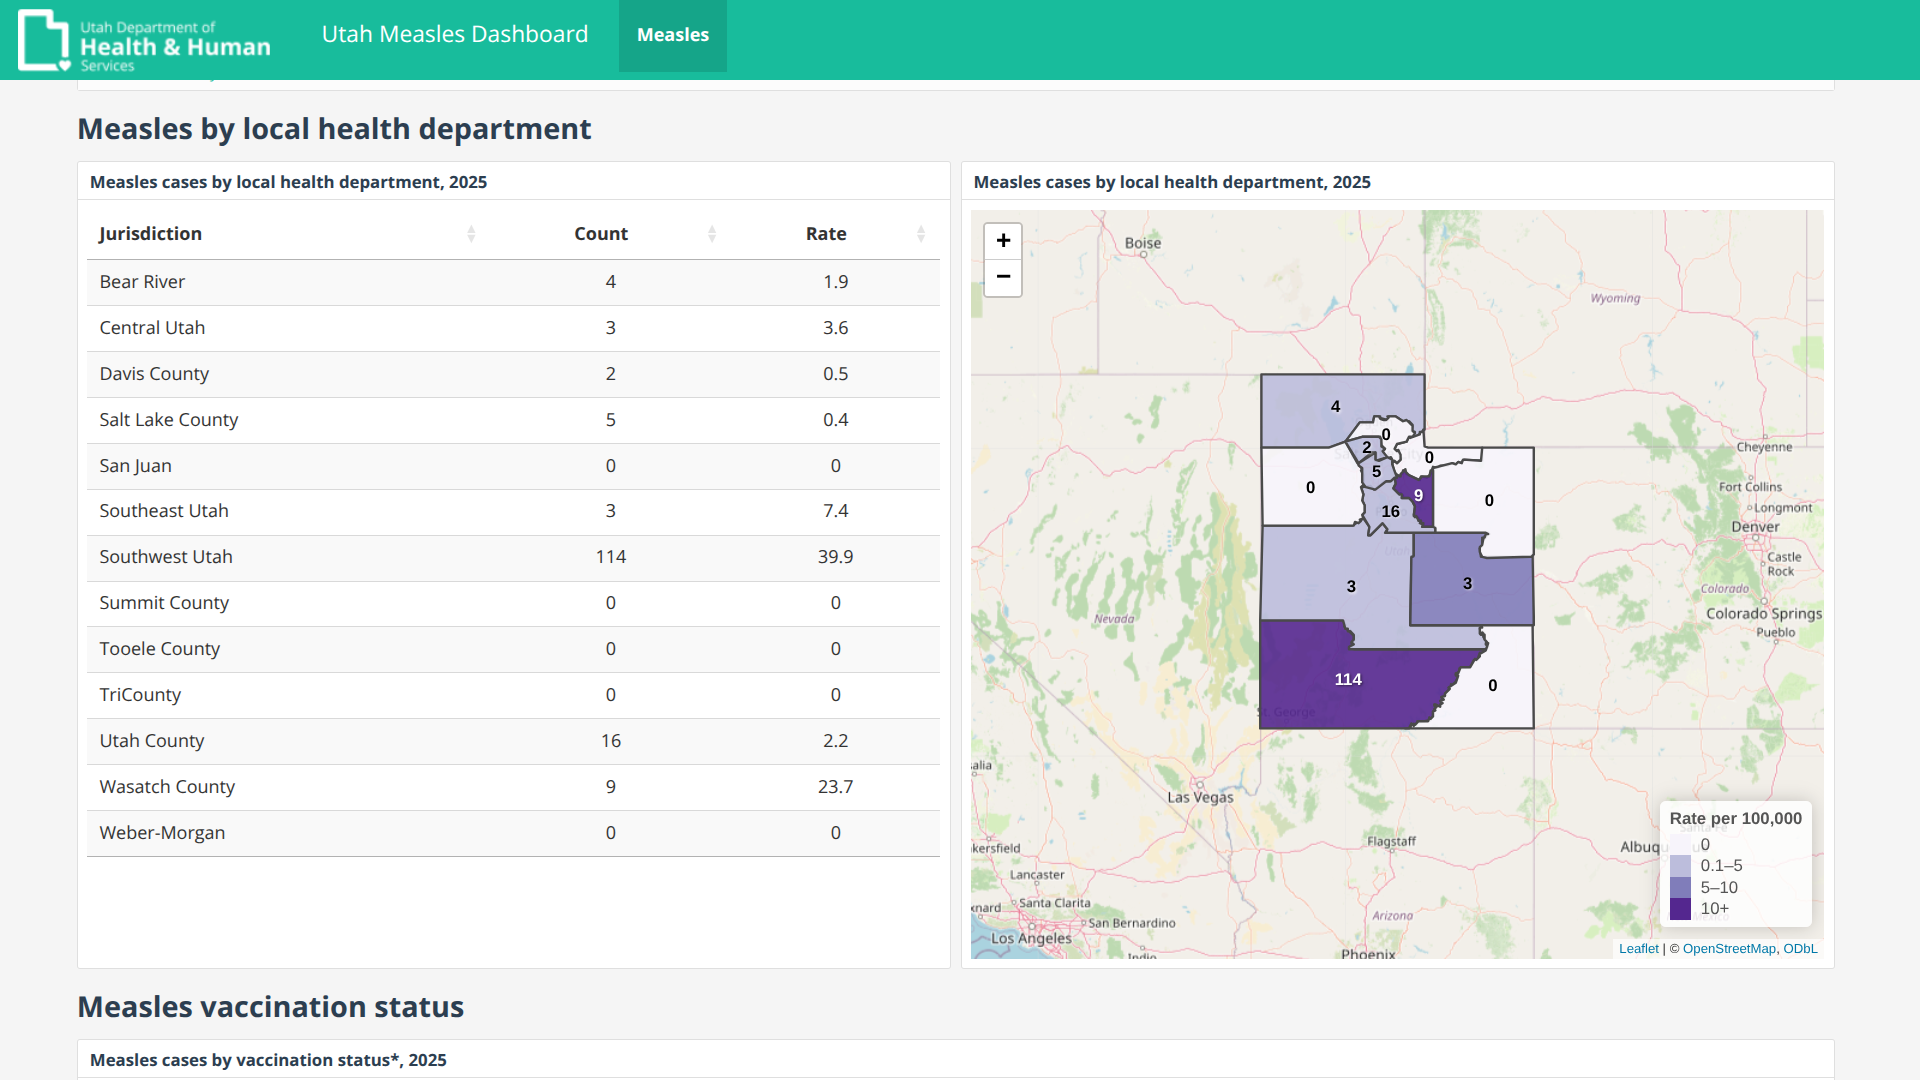Open the OpenStreetMap attribution link
Image resolution: width=1920 pixels, height=1080 pixels.
click(1729, 949)
